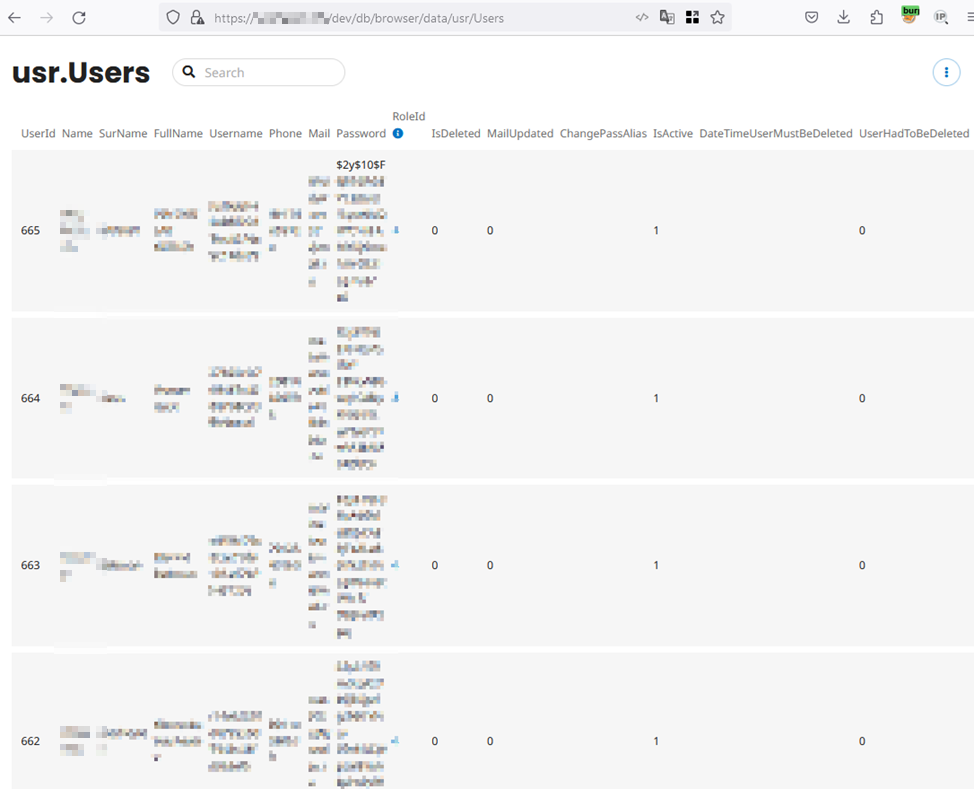The height and width of the screenshot is (789, 974).
Task: Click the RoleId link in row 665
Action: click(x=396, y=230)
